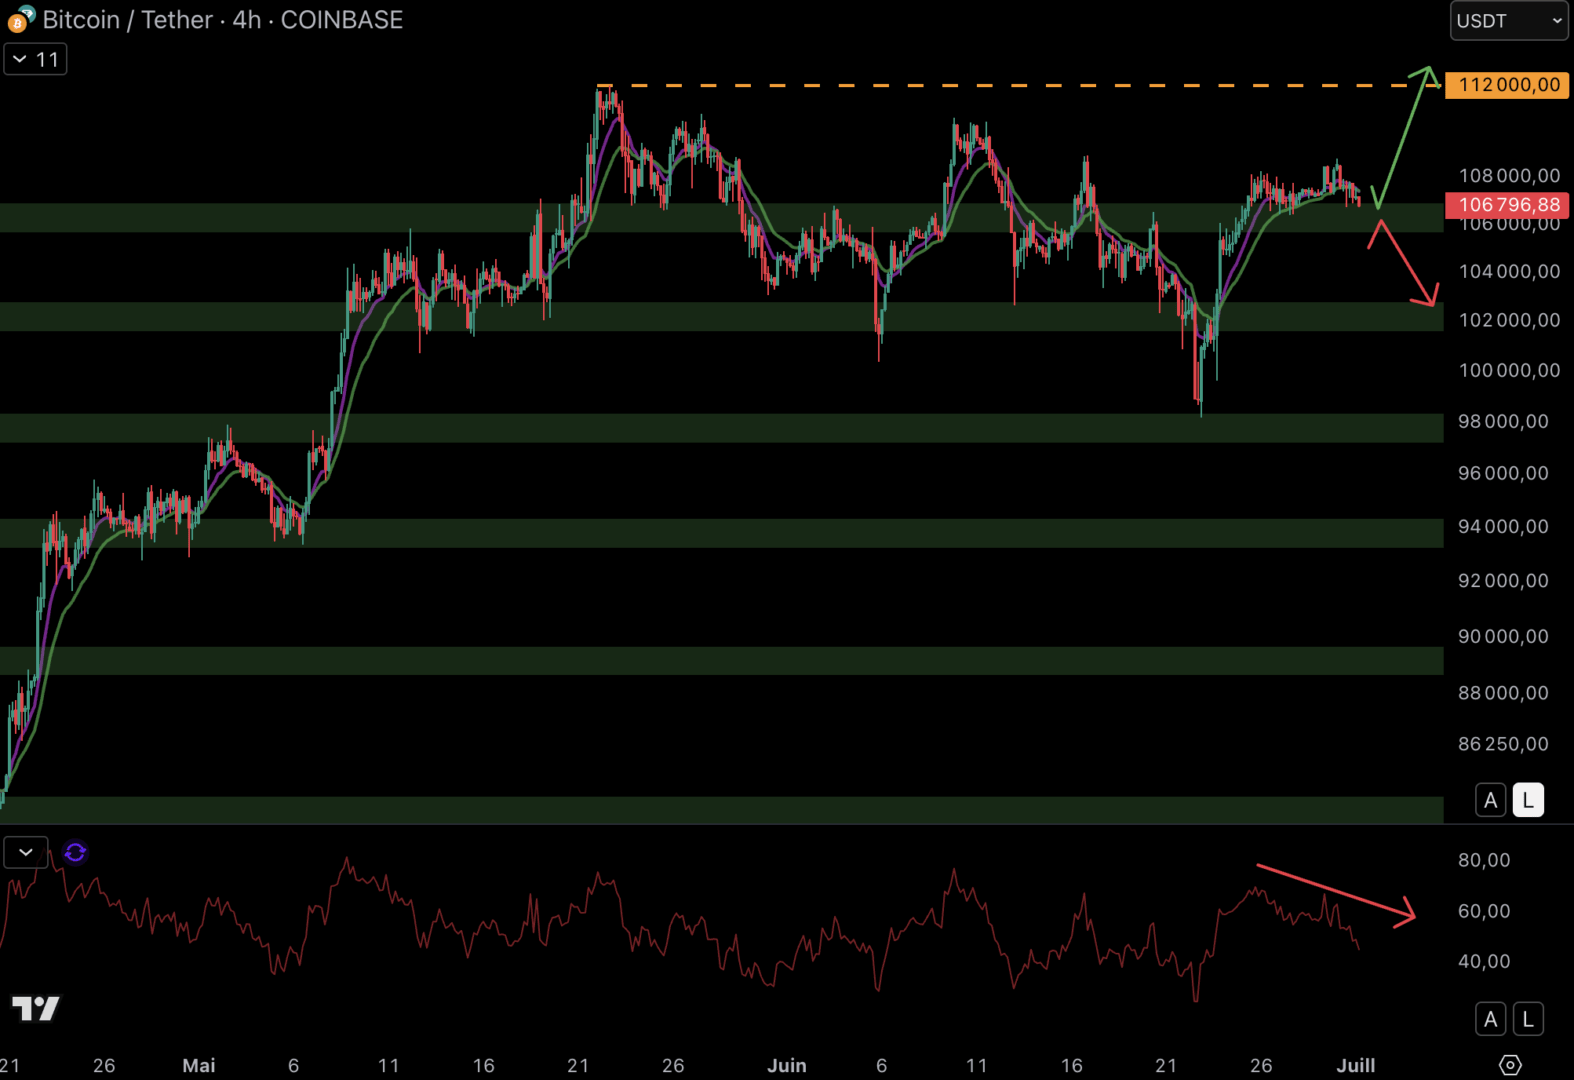This screenshot has width=1574, height=1080.
Task: Expand the indicators legend showing 11
Action: tap(36, 59)
